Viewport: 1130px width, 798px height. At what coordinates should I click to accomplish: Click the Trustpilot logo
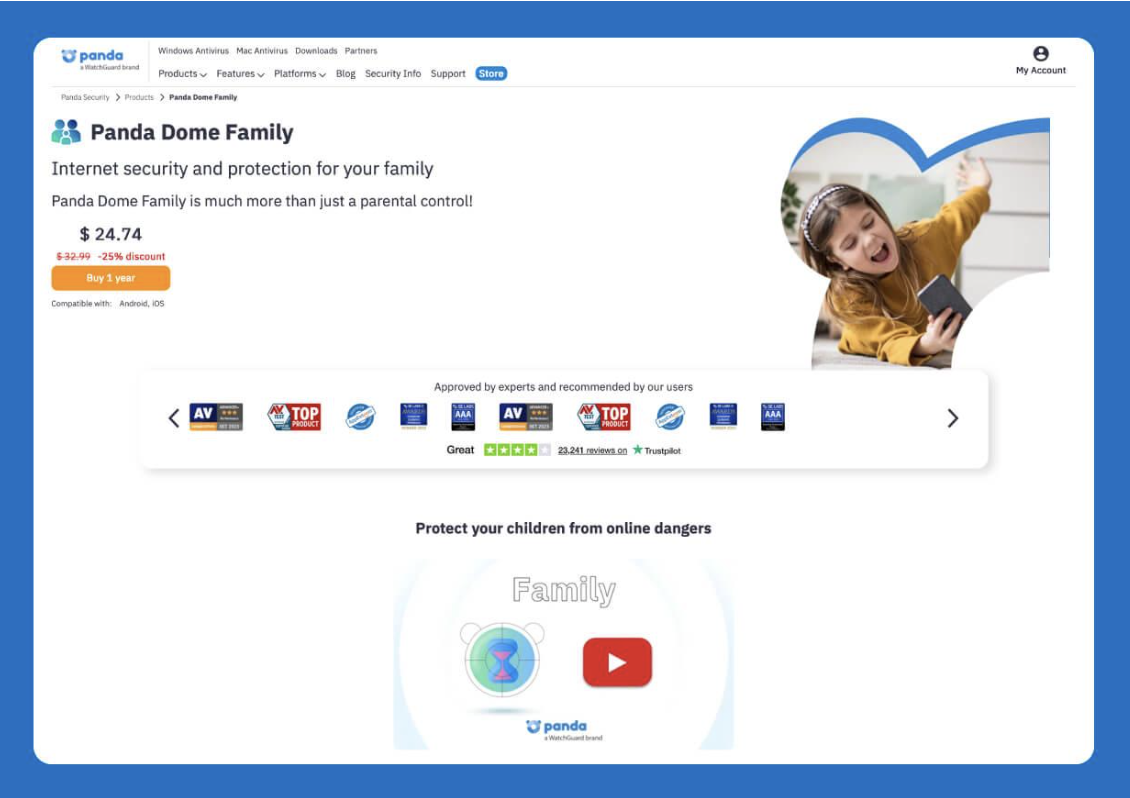pyautogui.click(x=657, y=451)
